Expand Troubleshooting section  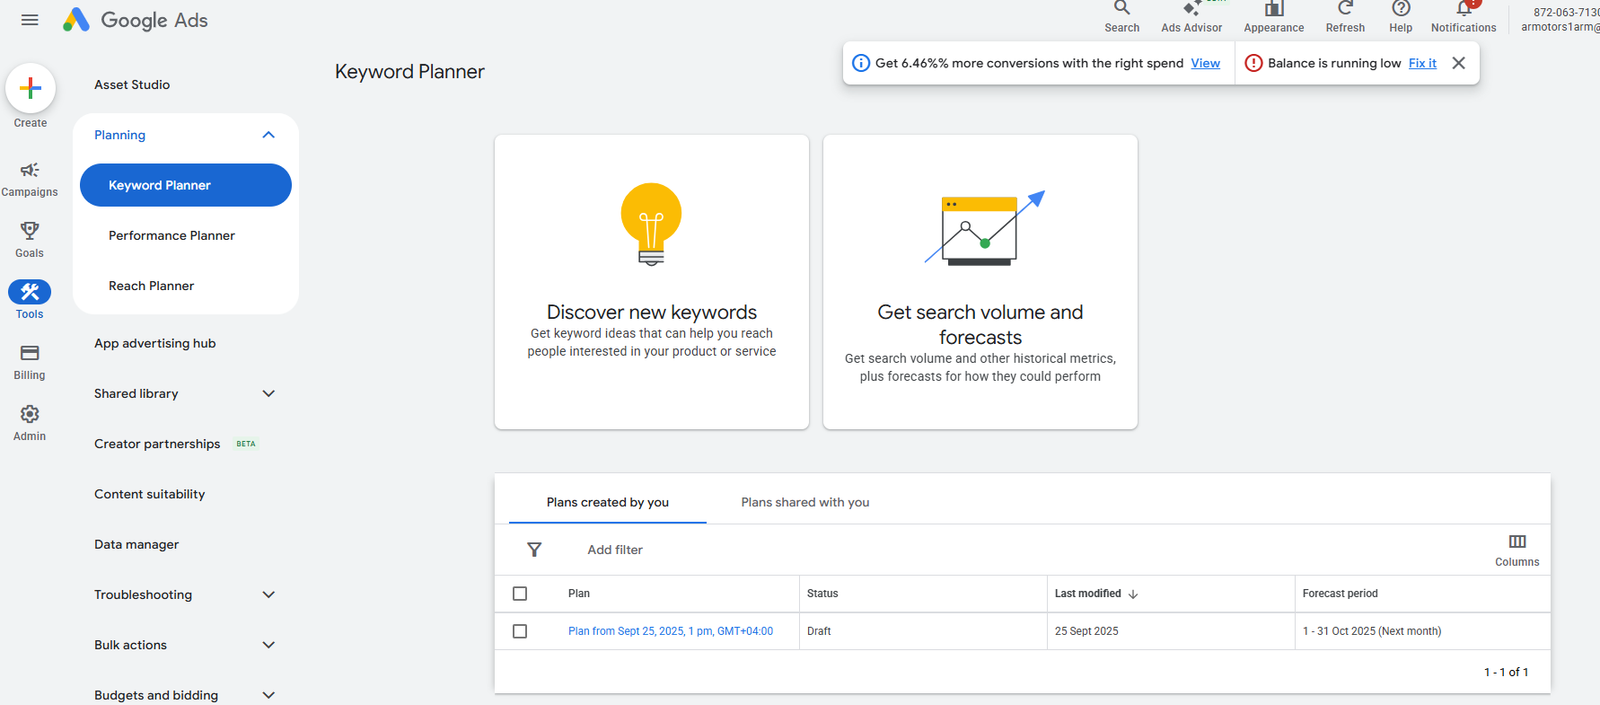click(x=268, y=595)
